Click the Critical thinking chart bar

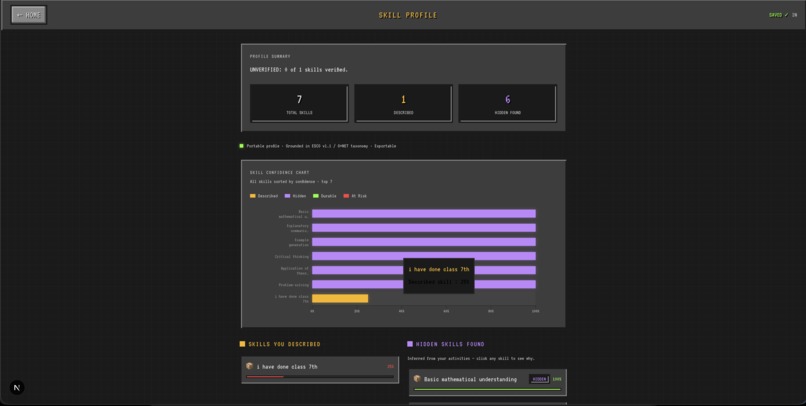pyautogui.click(x=424, y=256)
